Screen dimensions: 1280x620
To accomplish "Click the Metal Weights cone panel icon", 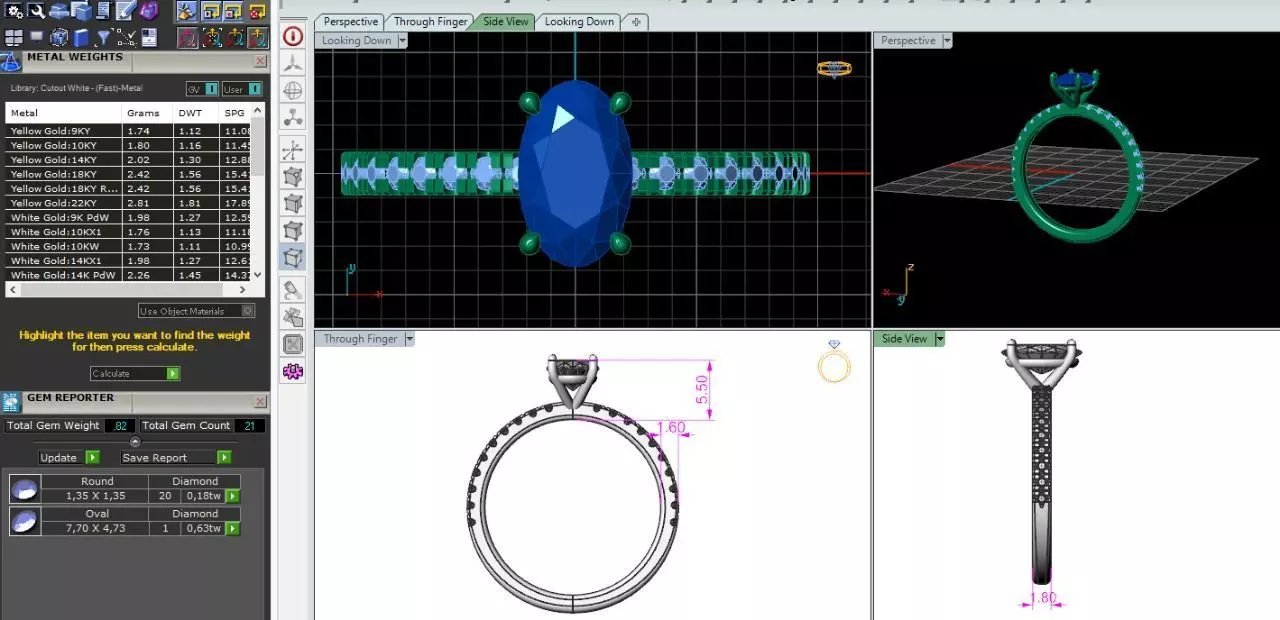I will coord(10,62).
